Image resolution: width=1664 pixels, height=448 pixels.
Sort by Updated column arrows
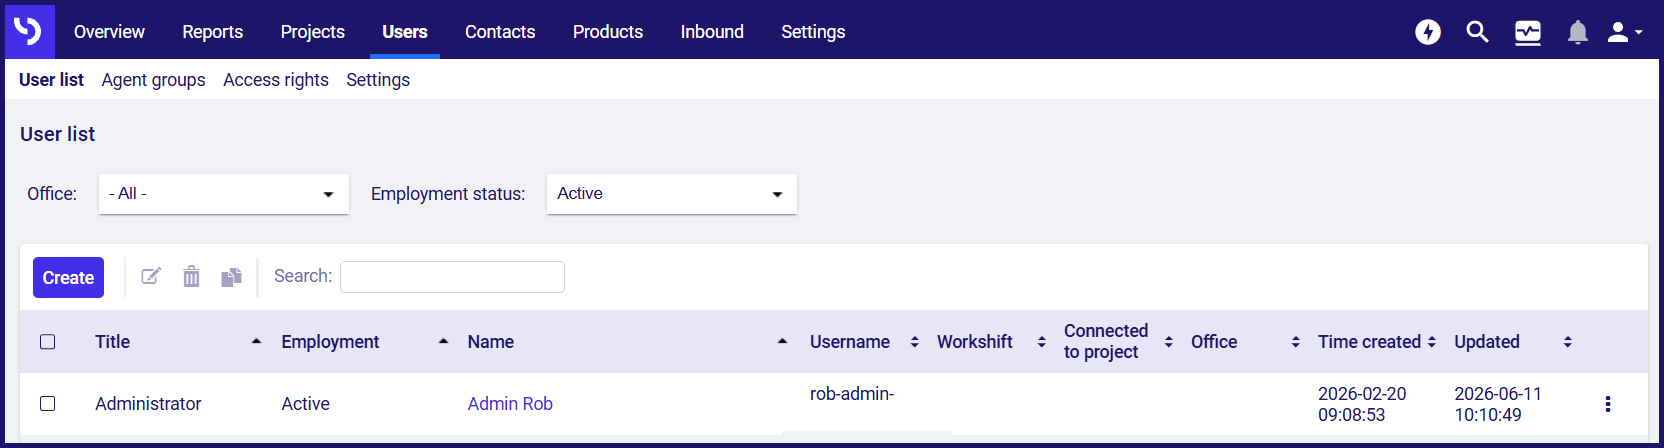[1567, 342]
